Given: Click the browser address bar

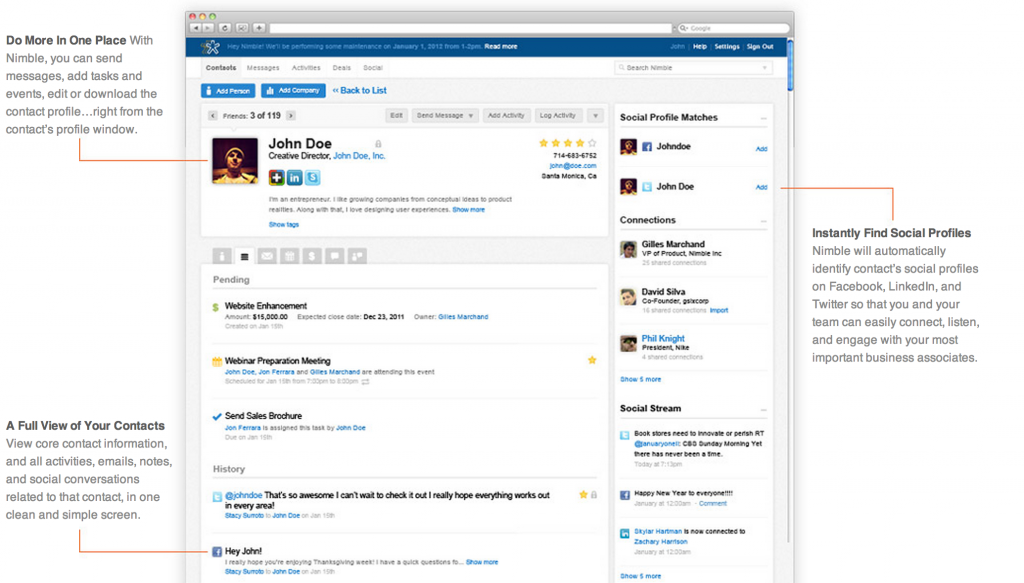Looking at the screenshot, I should [x=470, y=28].
